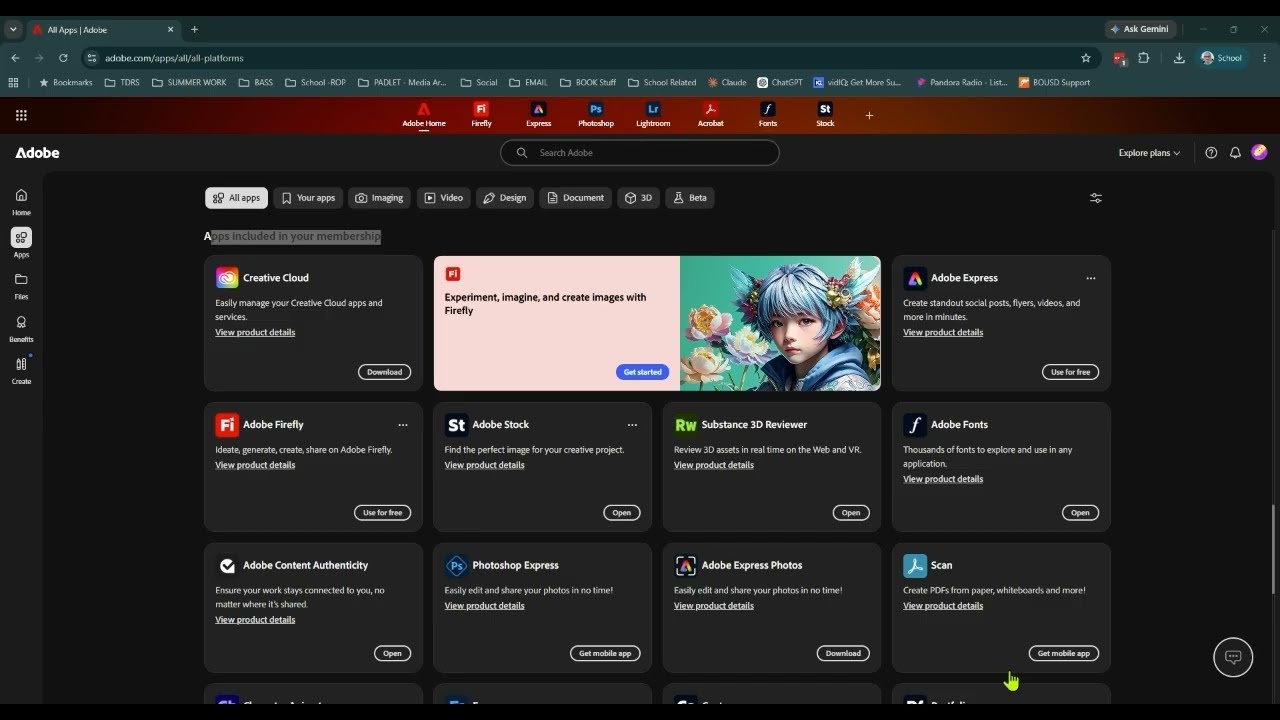Open the chat support bubble
This screenshot has width=1280, height=720.
(x=1233, y=657)
